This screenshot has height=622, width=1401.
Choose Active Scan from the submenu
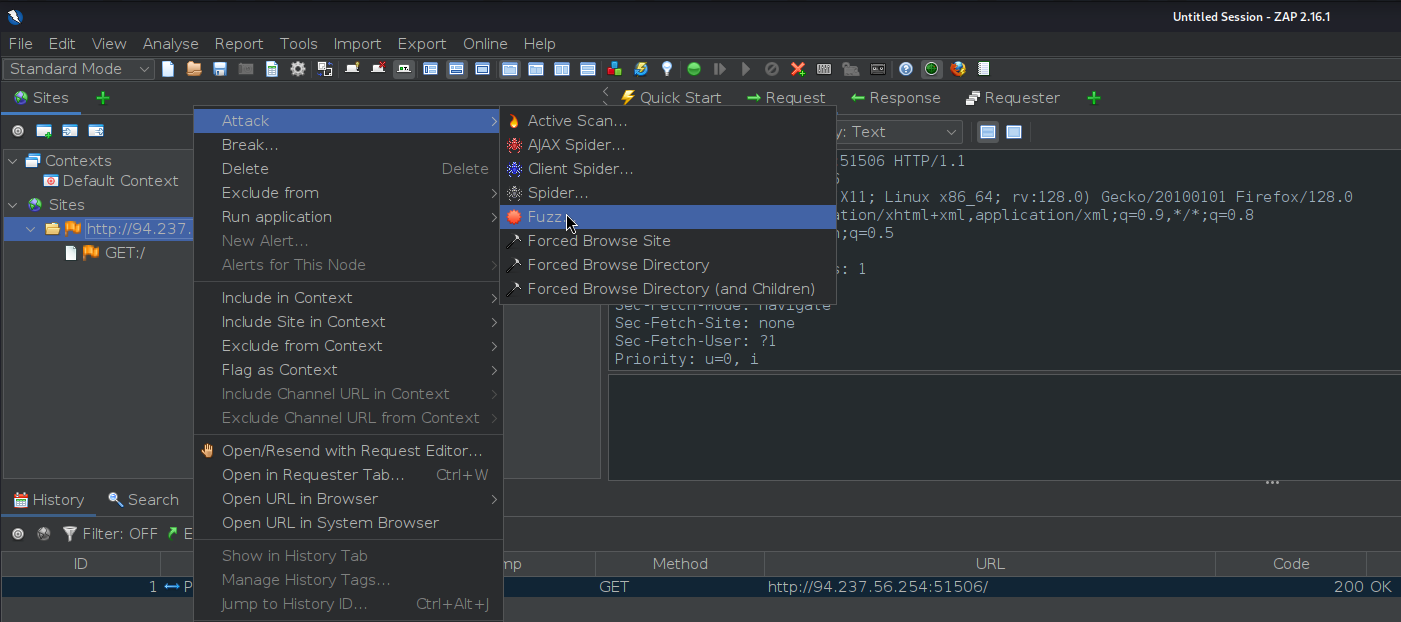click(x=577, y=121)
